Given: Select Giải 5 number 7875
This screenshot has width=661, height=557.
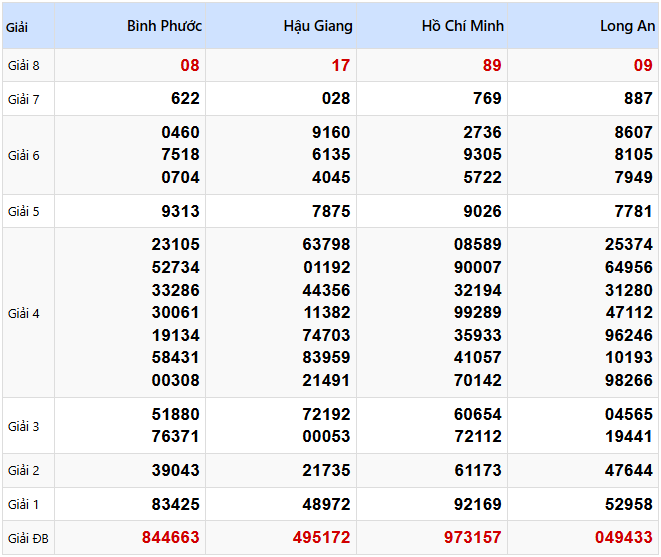Looking at the screenshot, I should [331, 211].
